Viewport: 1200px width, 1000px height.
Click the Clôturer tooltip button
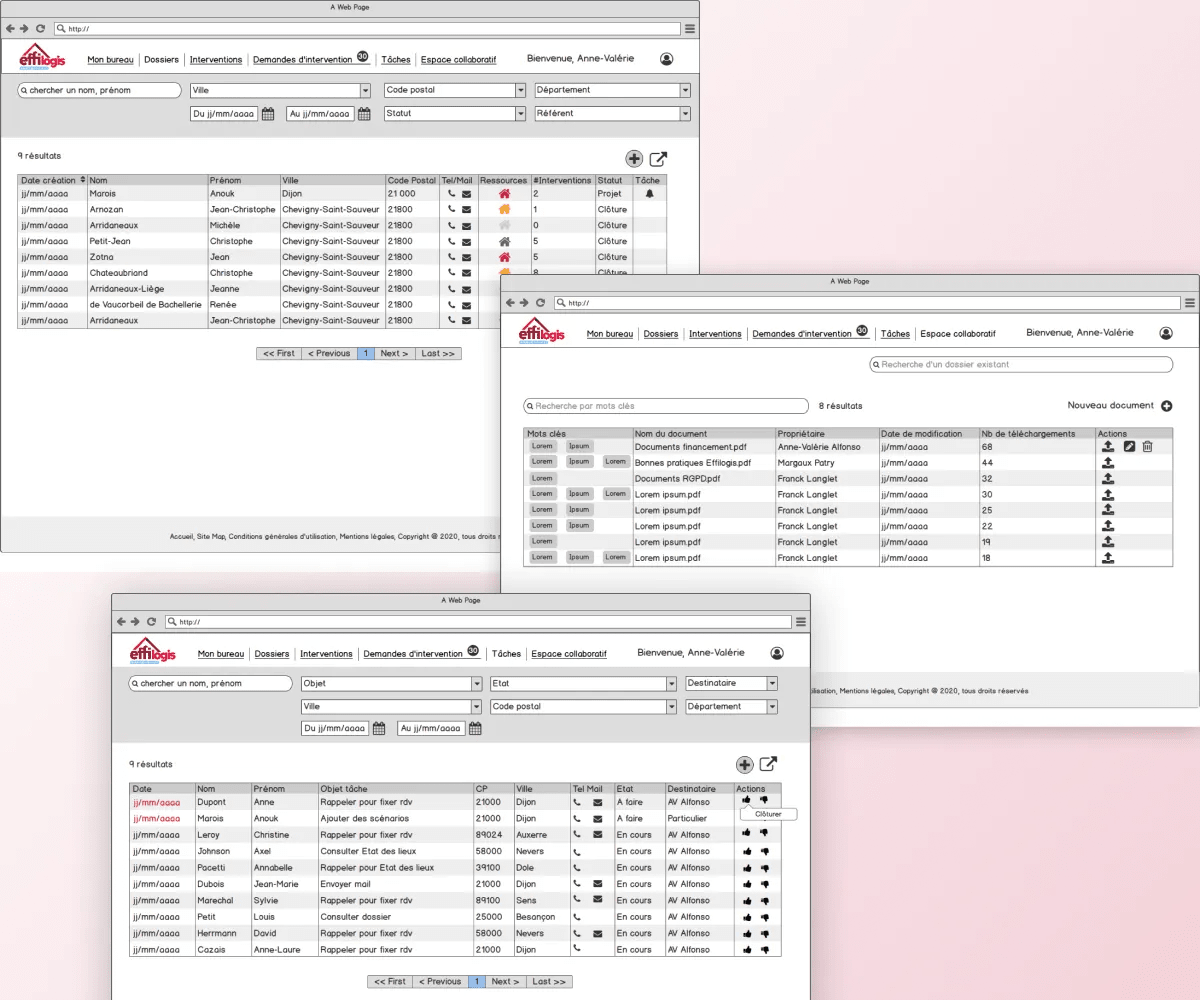coord(768,815)
